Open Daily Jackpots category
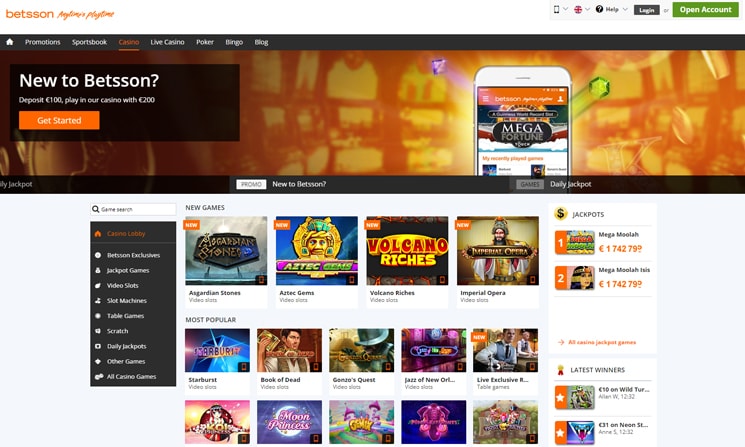The height and width of the screenshot is (447, 745). (x=133, y=346)
